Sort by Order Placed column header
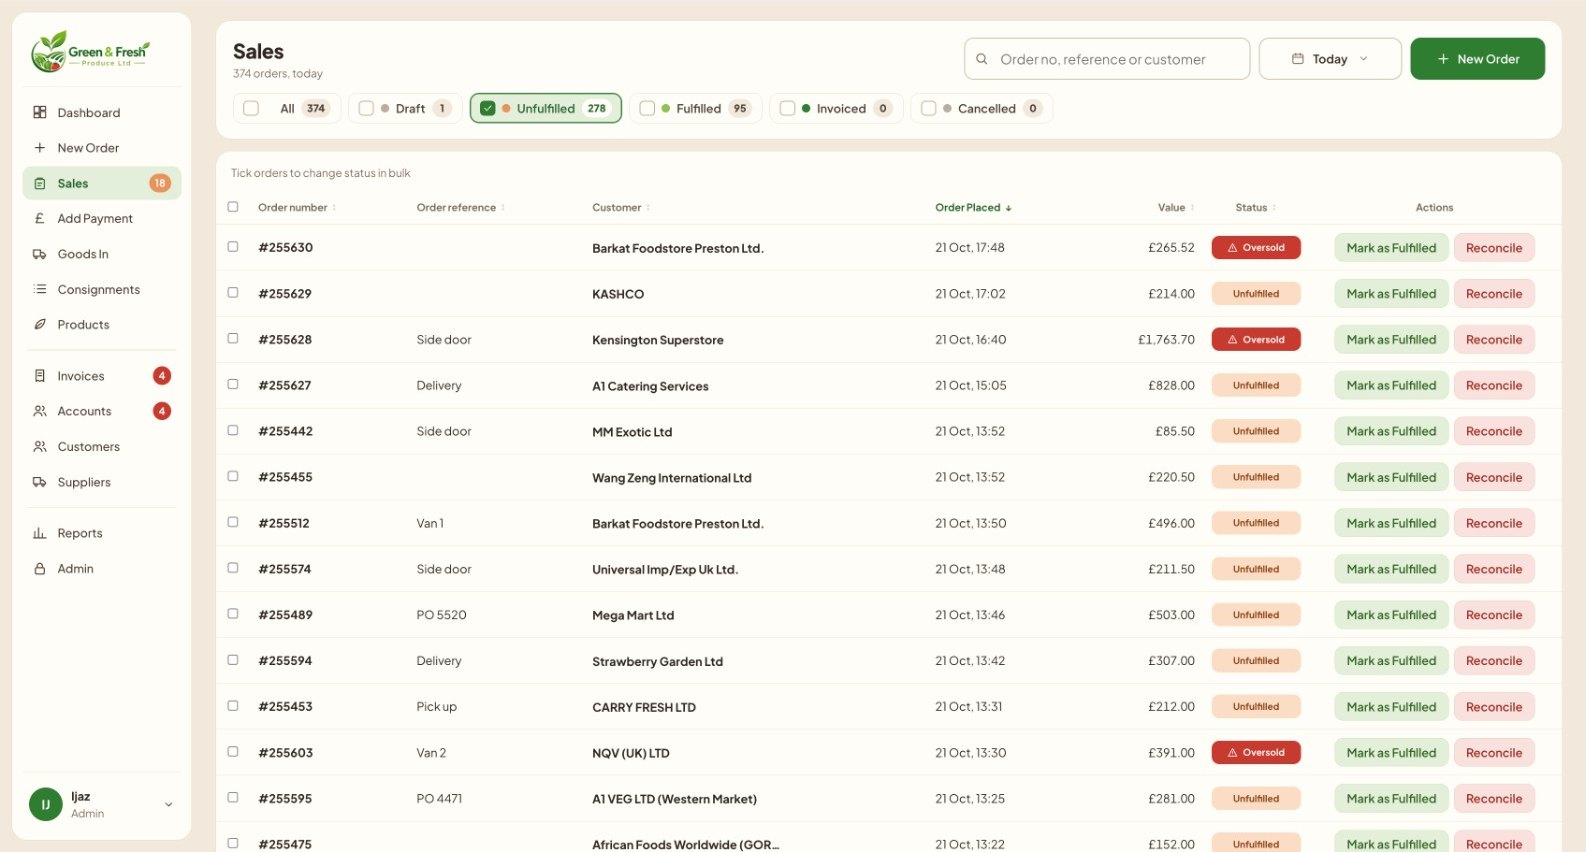The width and height of the screenshot is (1586, 852). (x=973, y=208)
